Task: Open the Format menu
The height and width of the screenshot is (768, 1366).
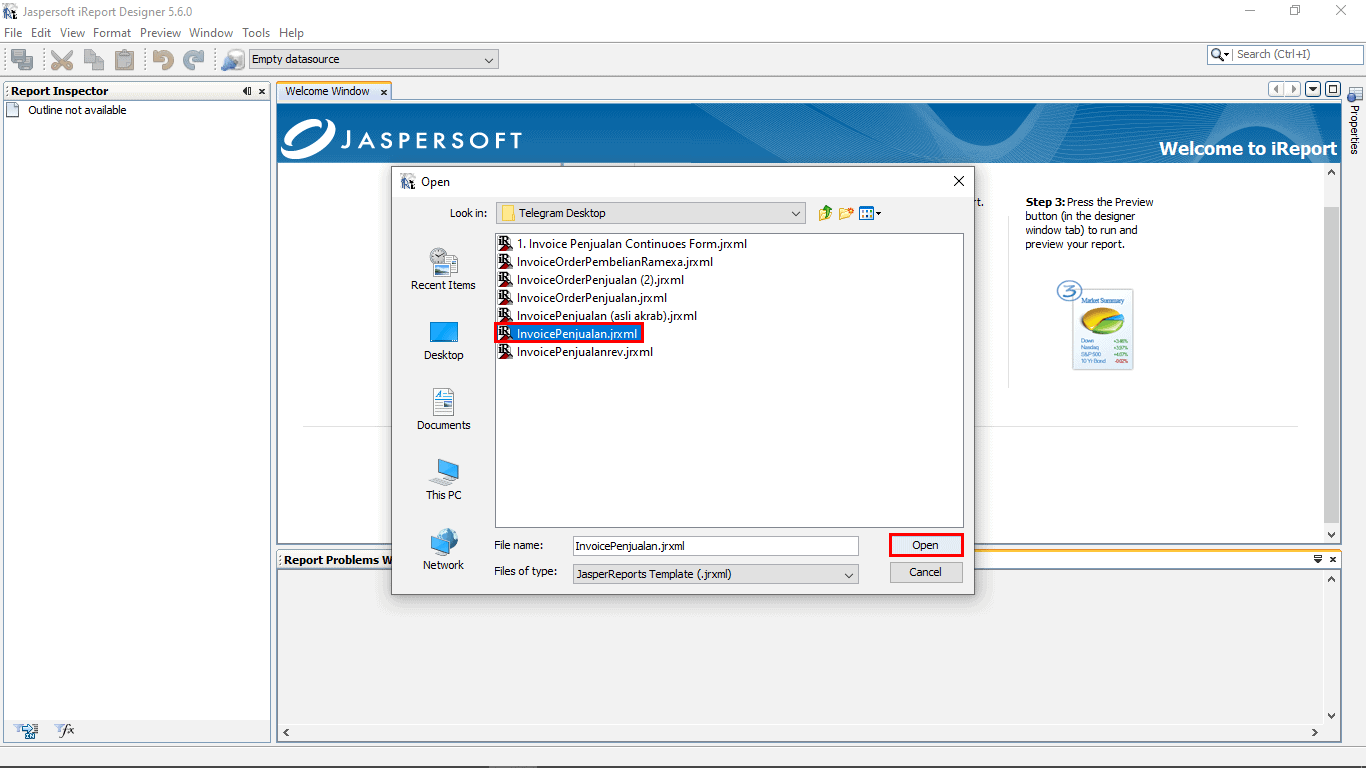Action: click(112, 33)
